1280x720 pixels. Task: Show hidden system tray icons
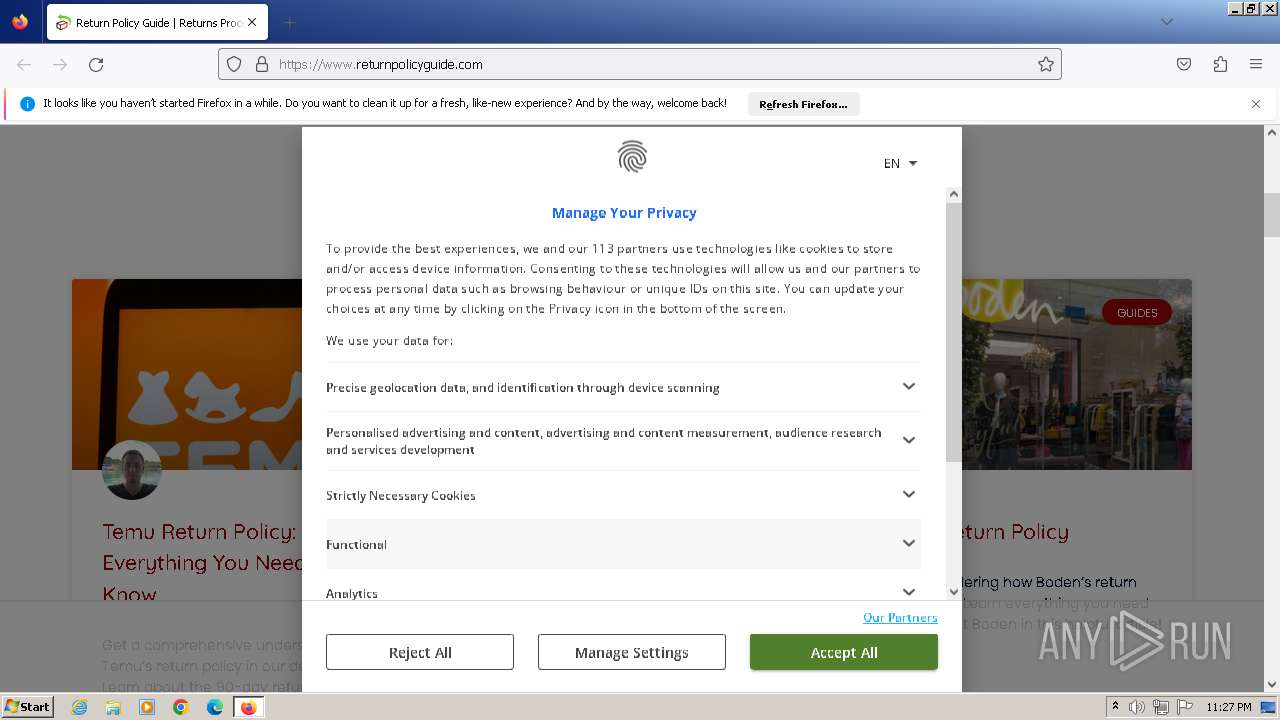tap(1115, 706)
